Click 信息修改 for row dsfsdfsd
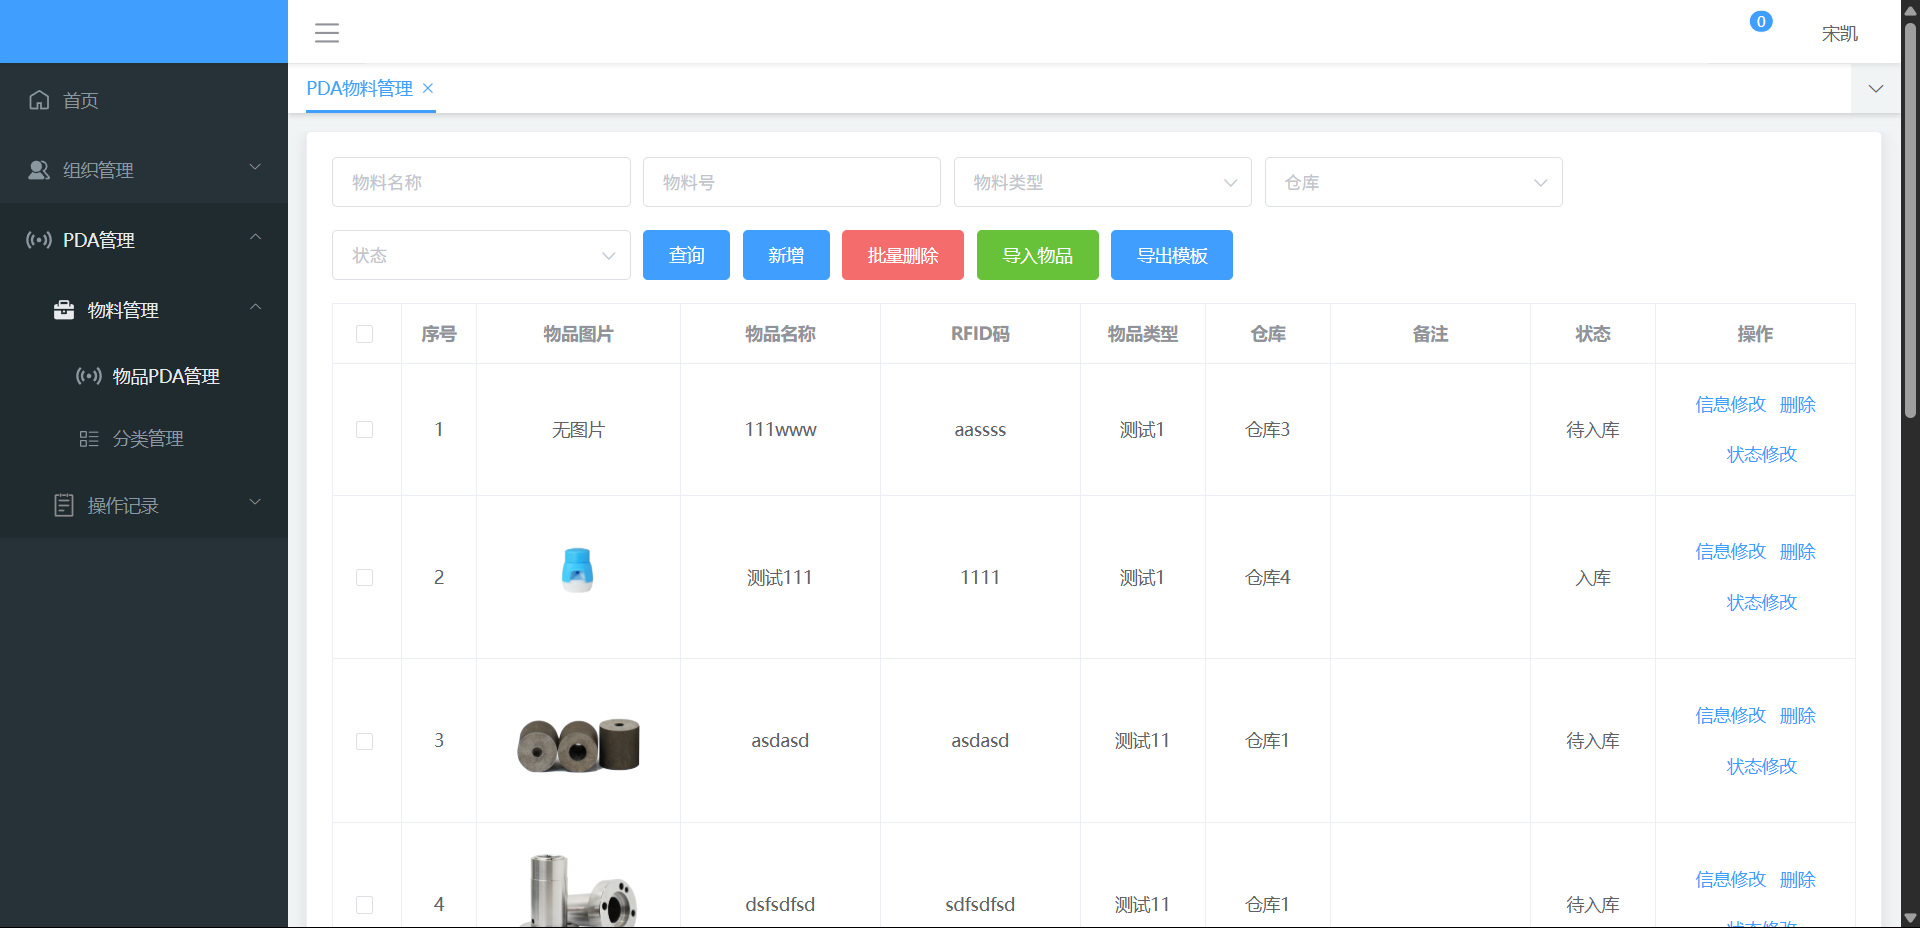 pos(1731,880)
